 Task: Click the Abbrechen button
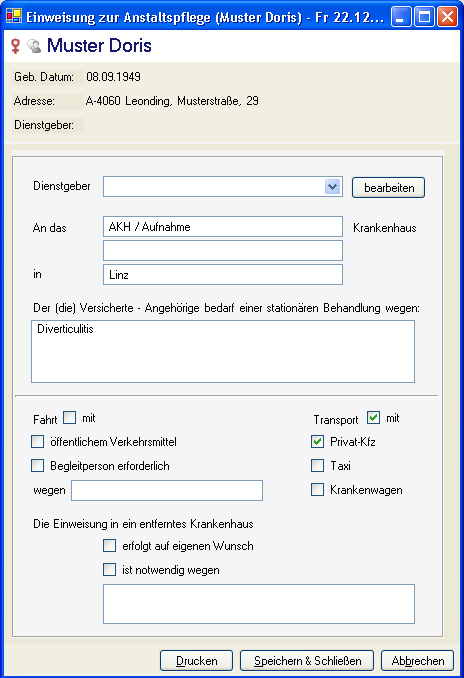coord(417,661)
